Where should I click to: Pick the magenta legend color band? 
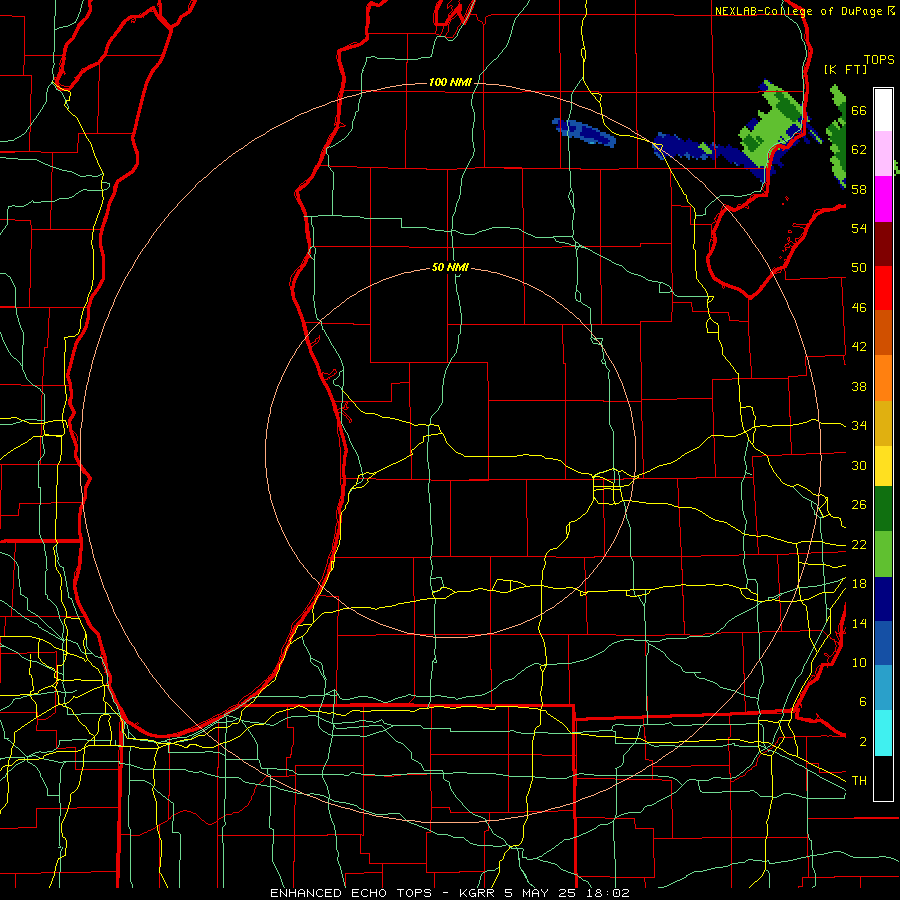click(883, 199)
